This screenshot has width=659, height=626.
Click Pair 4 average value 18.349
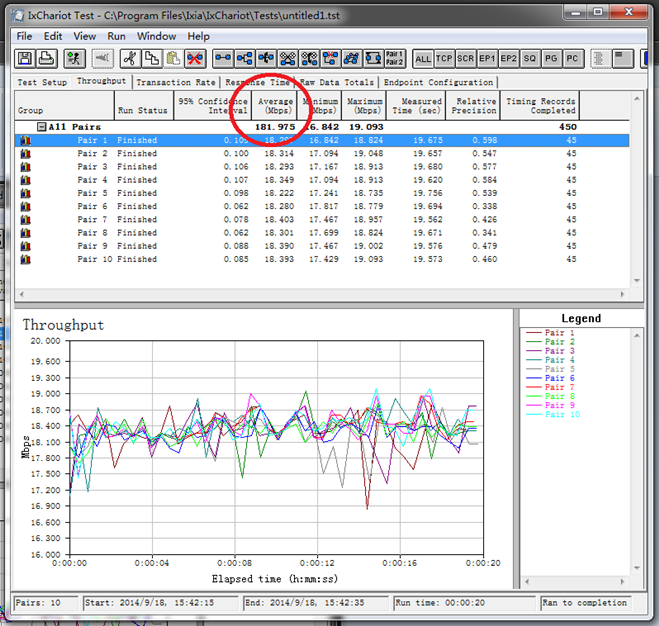(279, 180)
